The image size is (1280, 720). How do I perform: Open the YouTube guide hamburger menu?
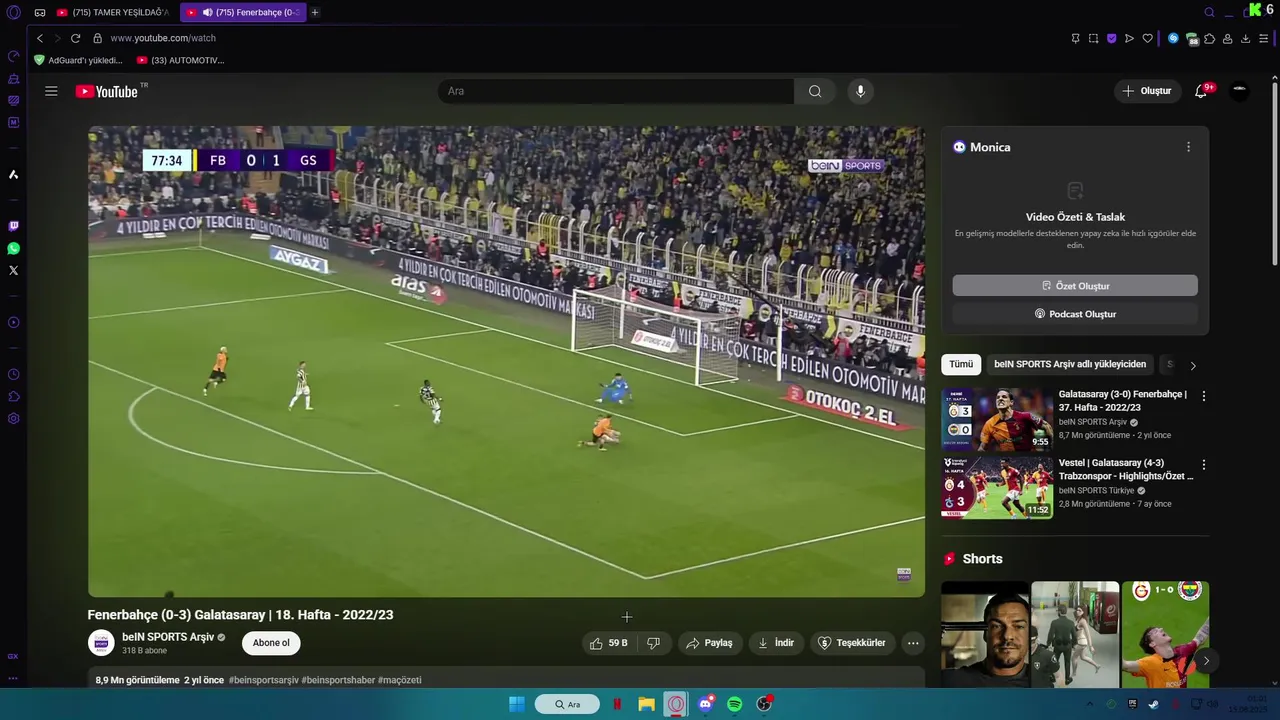[x=51, y=91]
